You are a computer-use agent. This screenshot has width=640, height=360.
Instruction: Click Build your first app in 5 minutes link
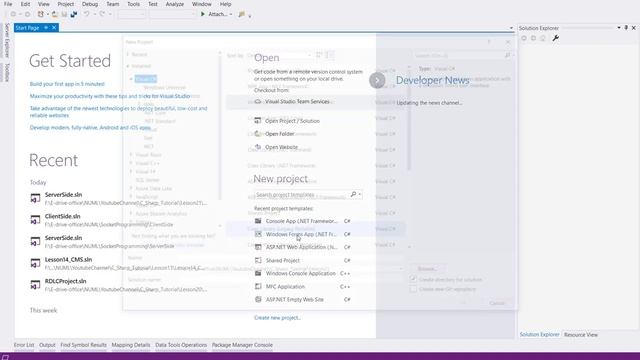[67, 84]
